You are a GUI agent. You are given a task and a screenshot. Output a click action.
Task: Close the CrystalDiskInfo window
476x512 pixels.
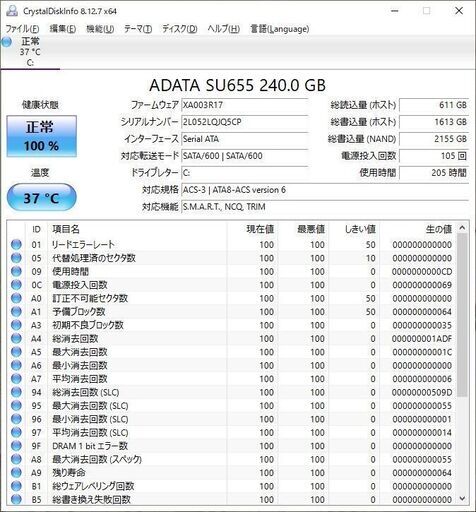459,11
